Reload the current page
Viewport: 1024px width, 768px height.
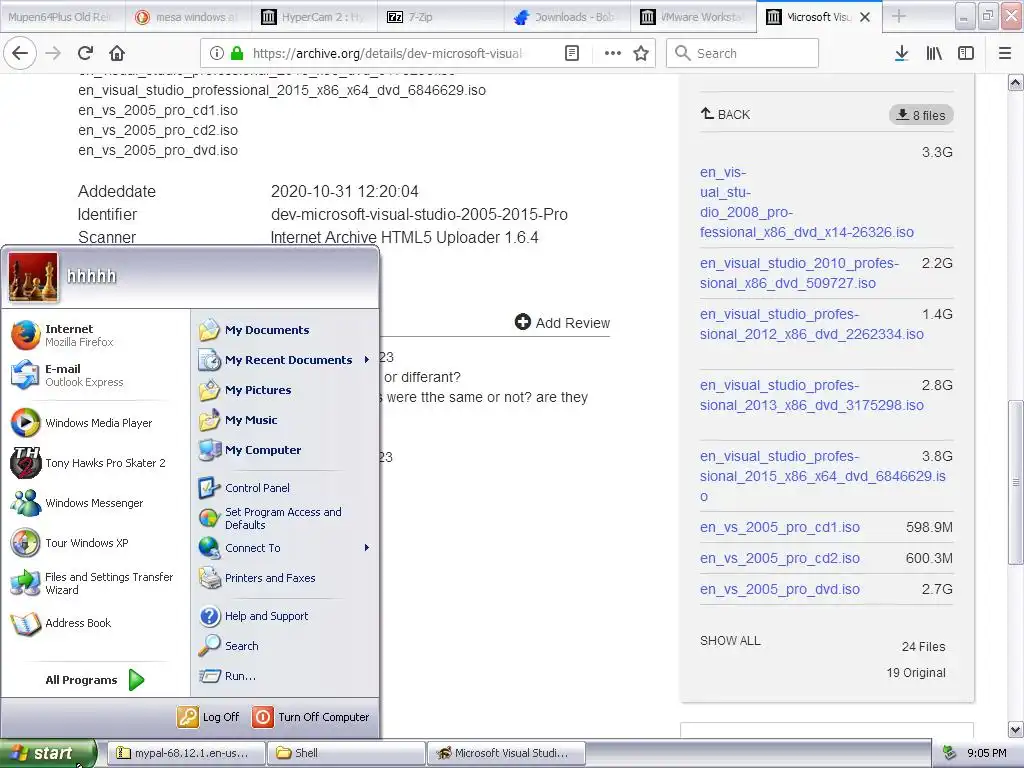[85, 54]
